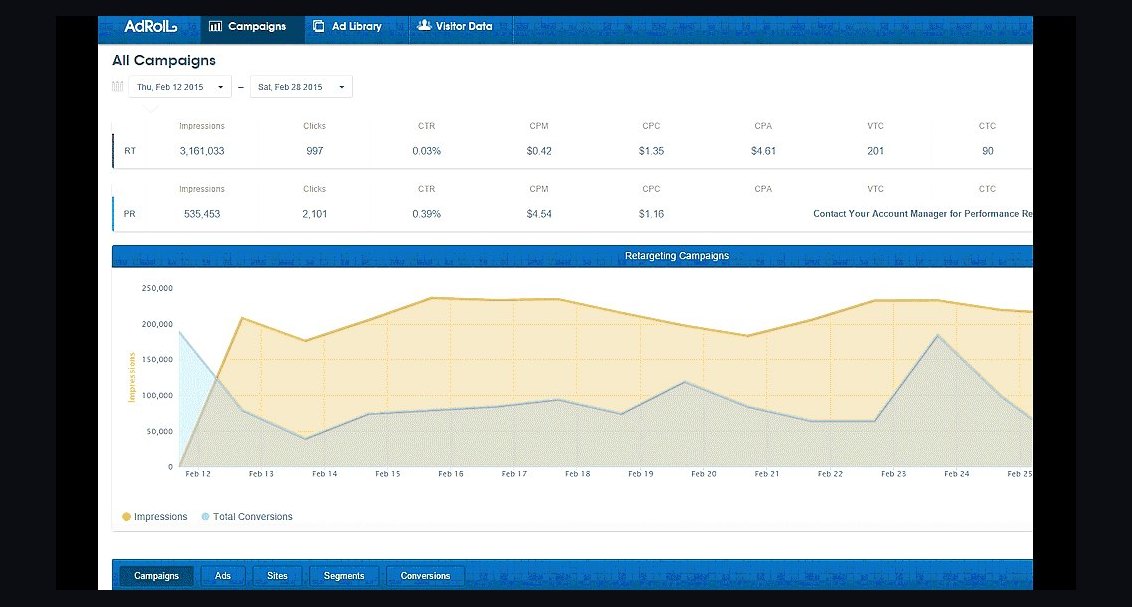The height and width of the screenshot is (607, 1132).
Task: Click the calendar icon beside date range
Action: pyautogui.click(x=118, y=87)
